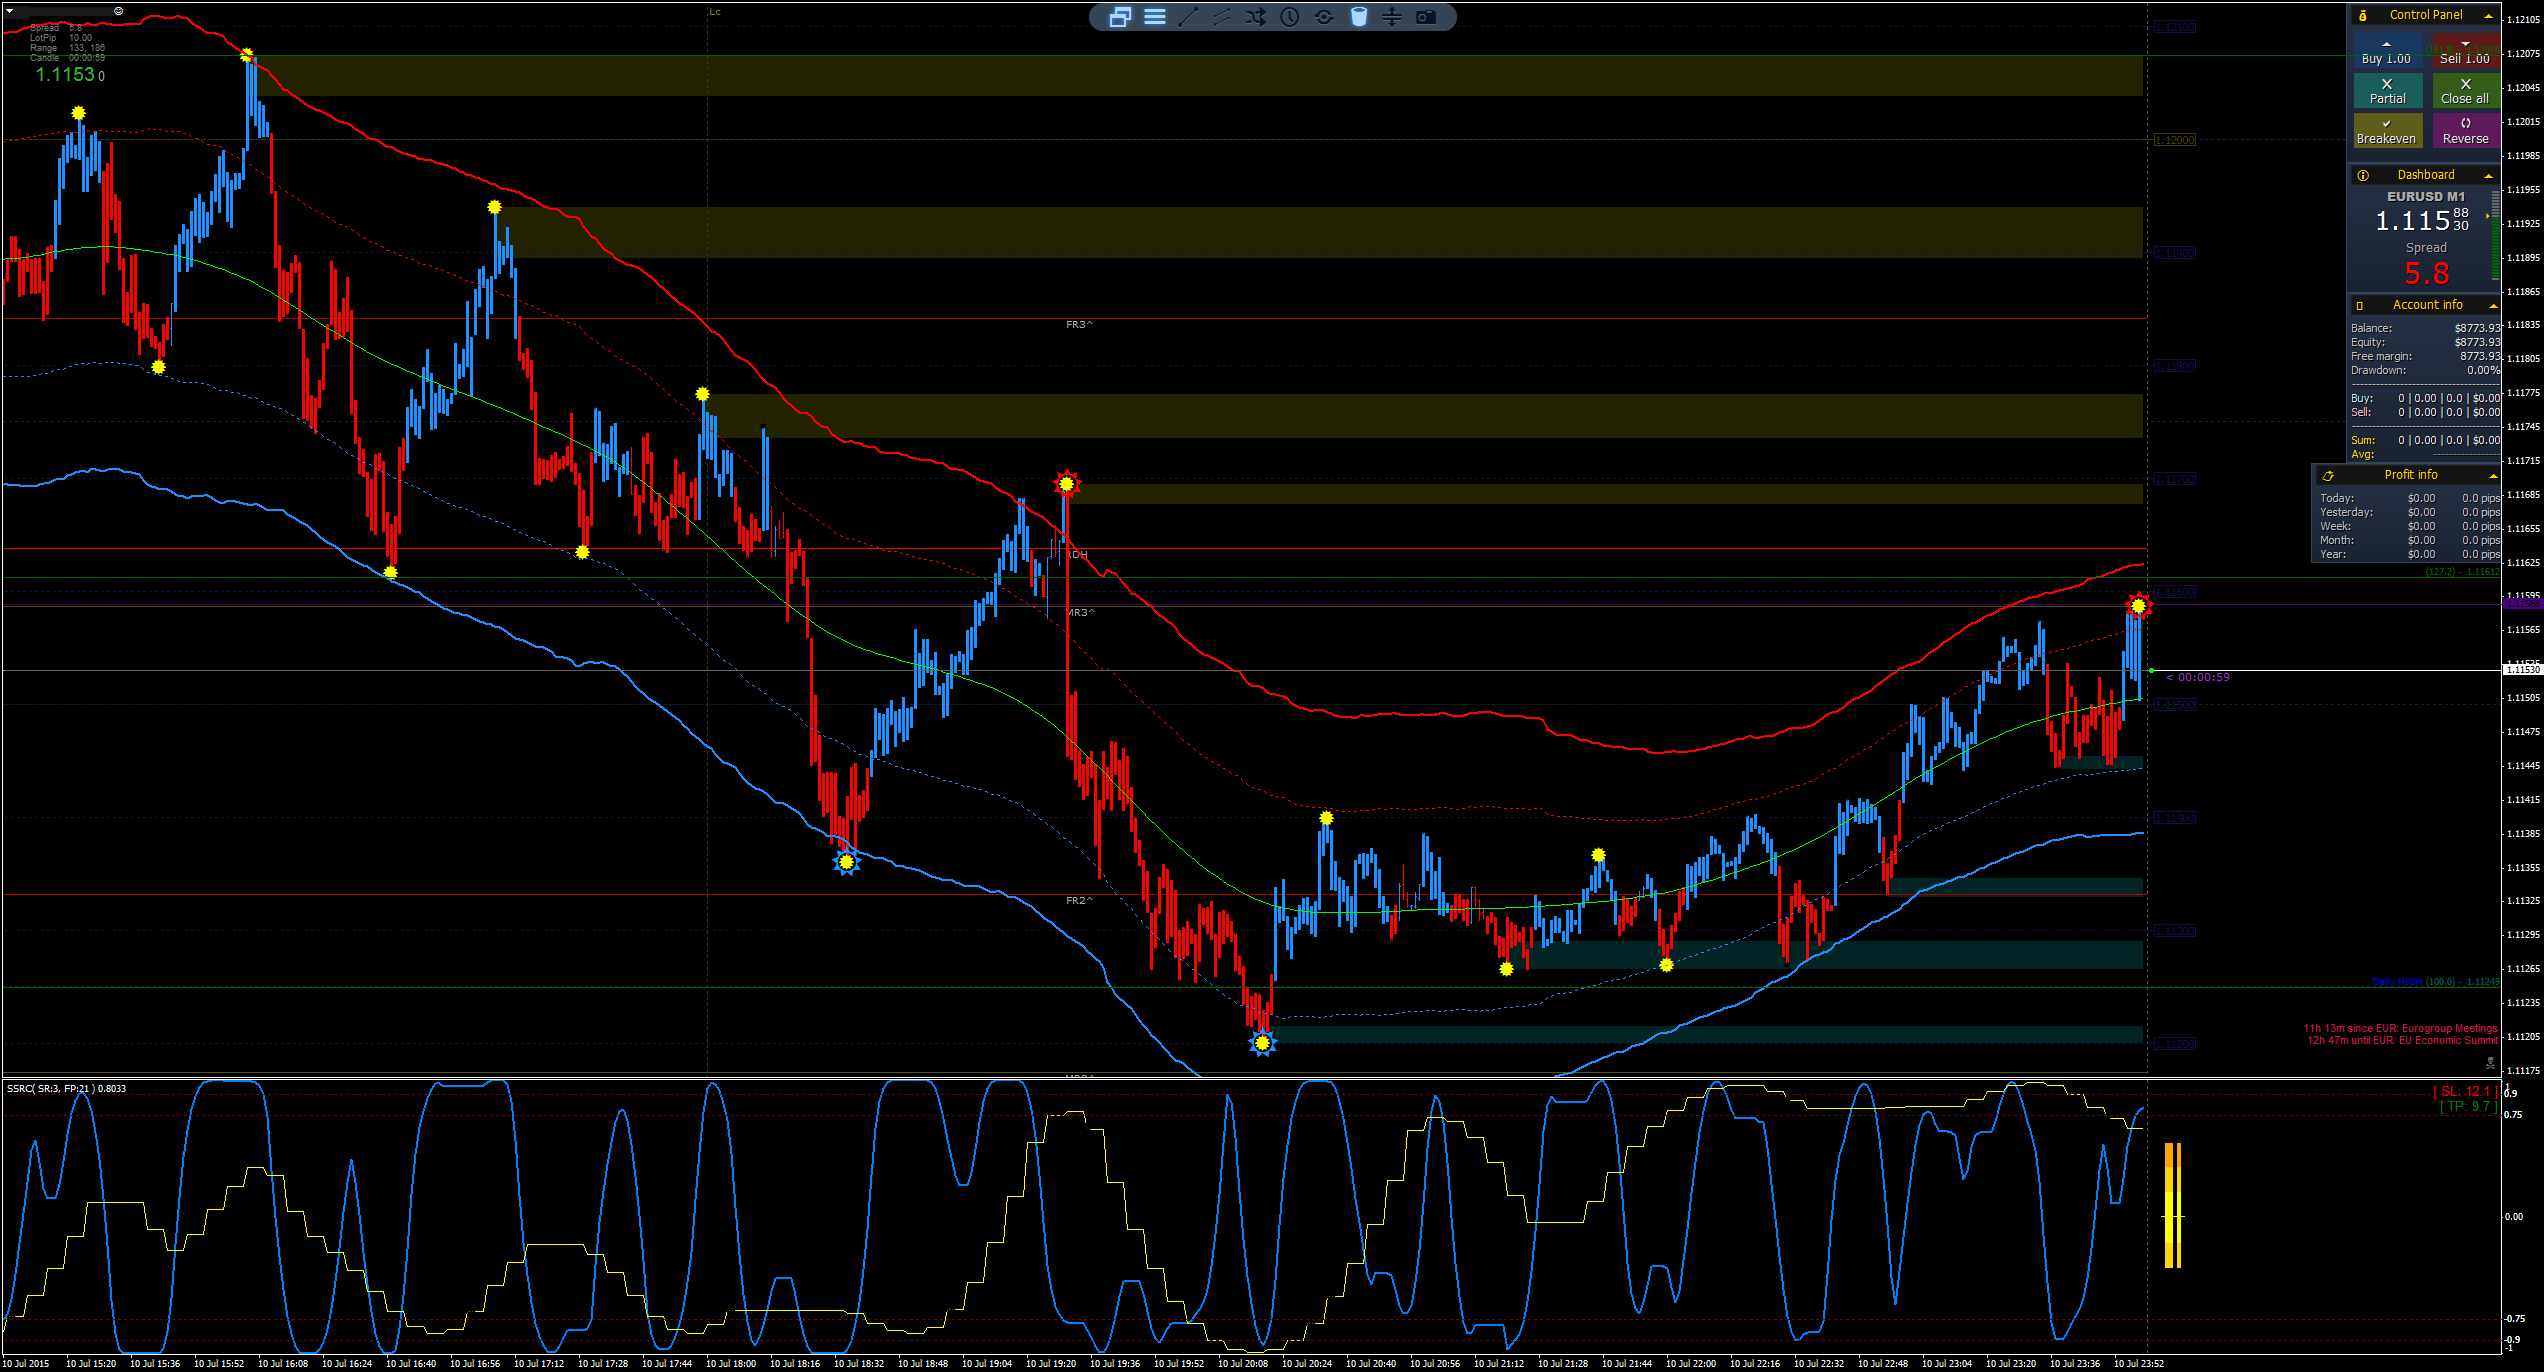The width and height of the screenshot is (2544, 1372).
Task: Click the green TP: 9.7 label
Action: pyautogui.click(x=2469, y=1106)
